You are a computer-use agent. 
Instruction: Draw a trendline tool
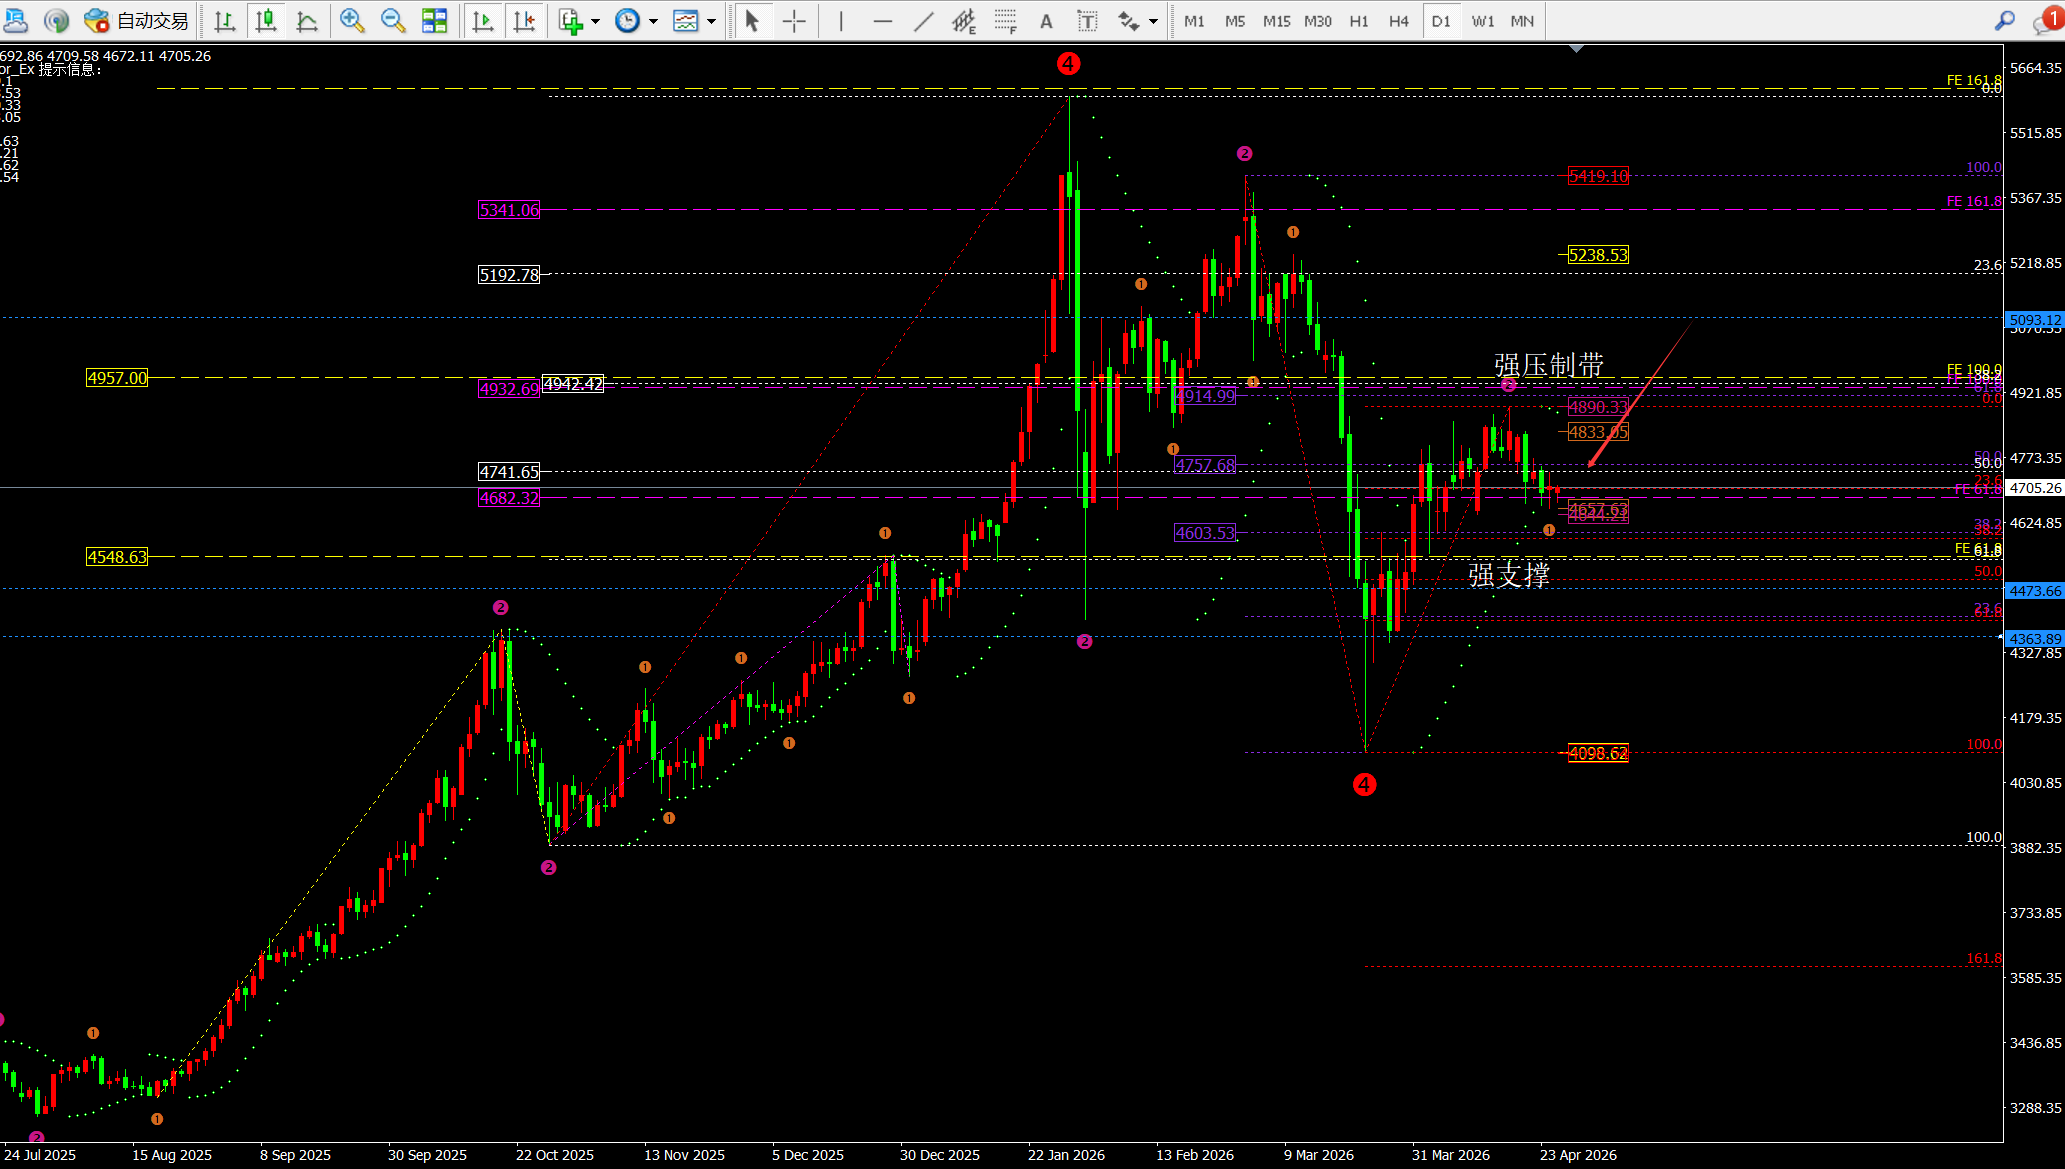pyautogui.click(x=923, y=21)
